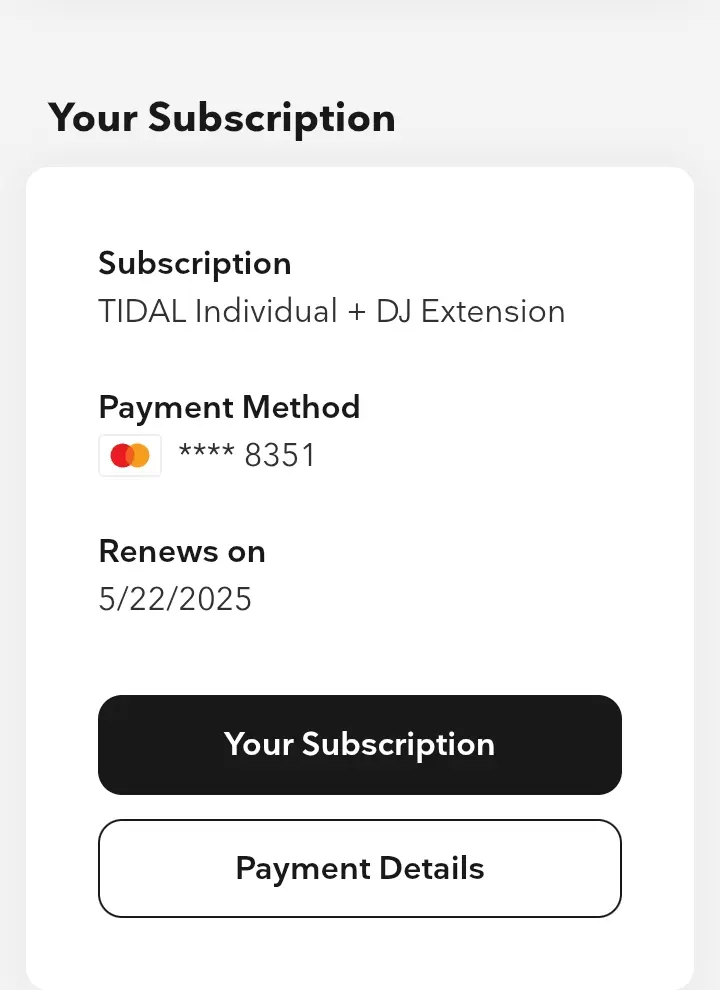The width and height of the screenshot is (720, 990).
Task: Click the Payment Method label
Action: click(x=229, y=407)
